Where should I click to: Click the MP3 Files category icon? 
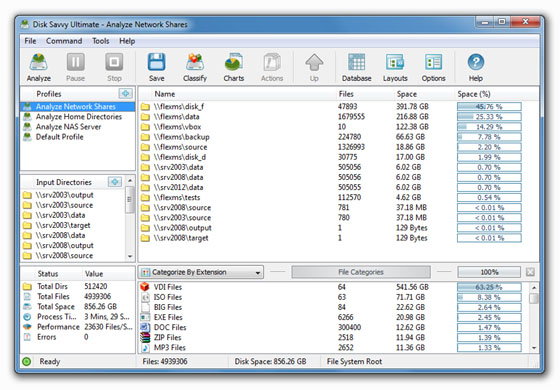coord(145,348)
